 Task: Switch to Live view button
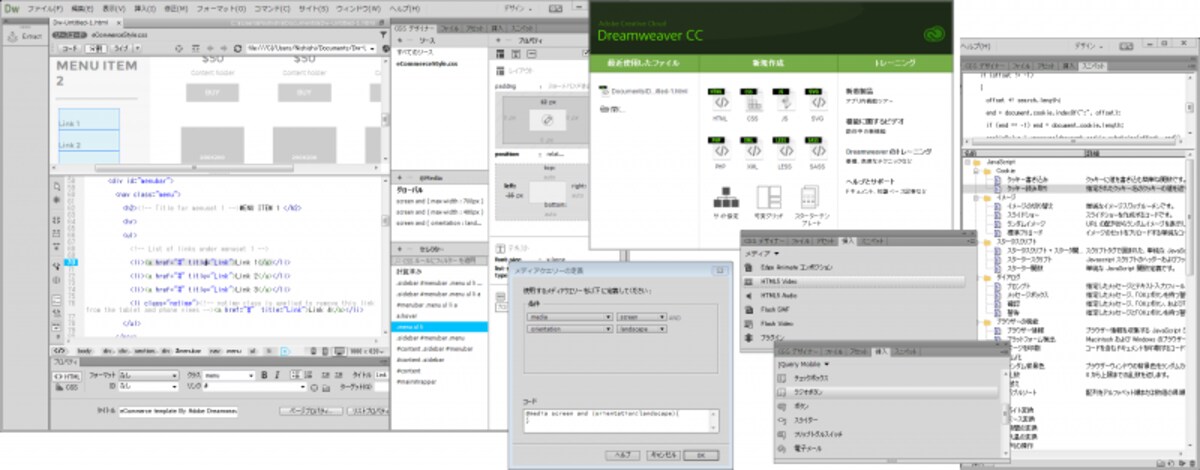[119, 46]
